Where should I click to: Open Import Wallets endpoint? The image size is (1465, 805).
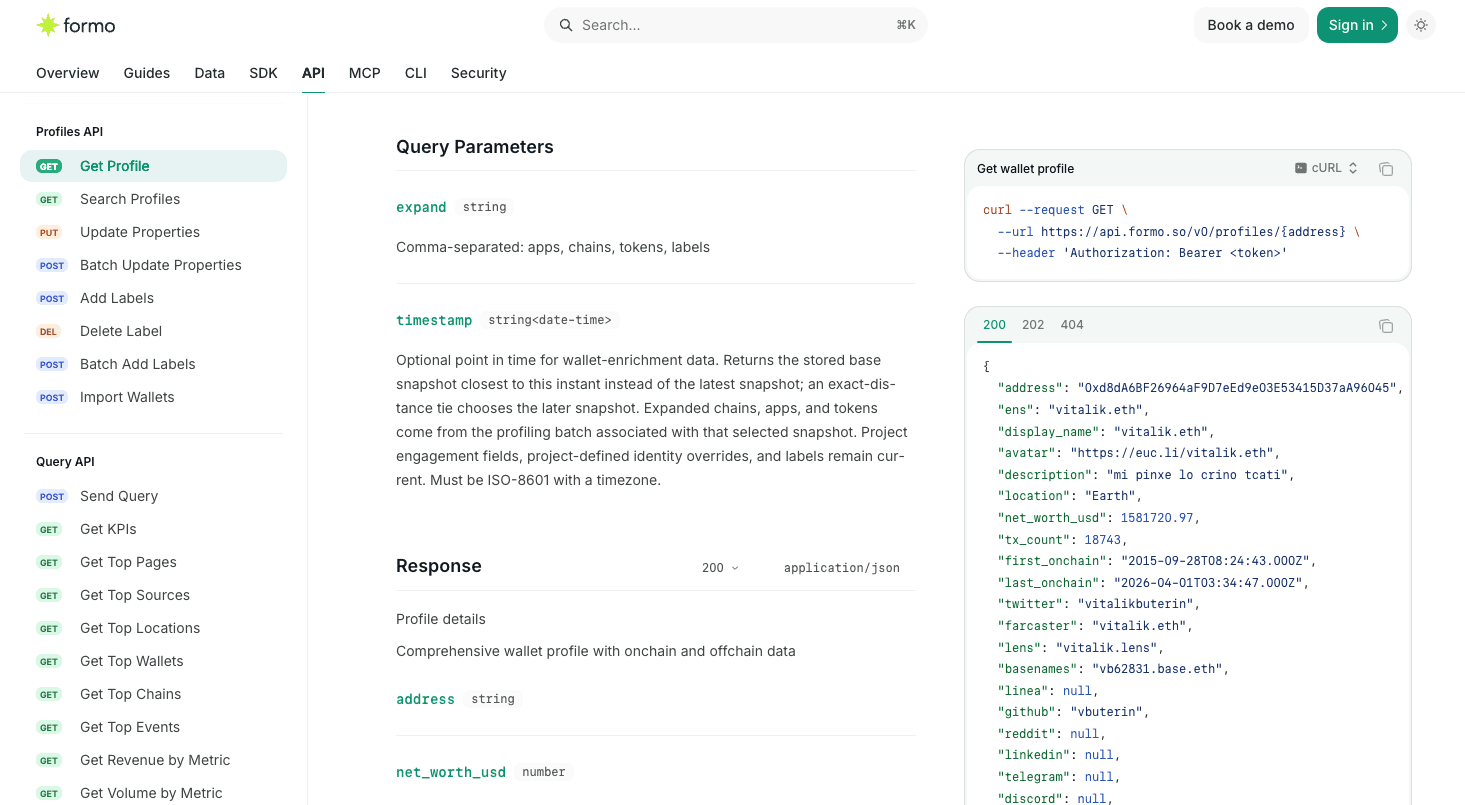(x=154, y=397)
